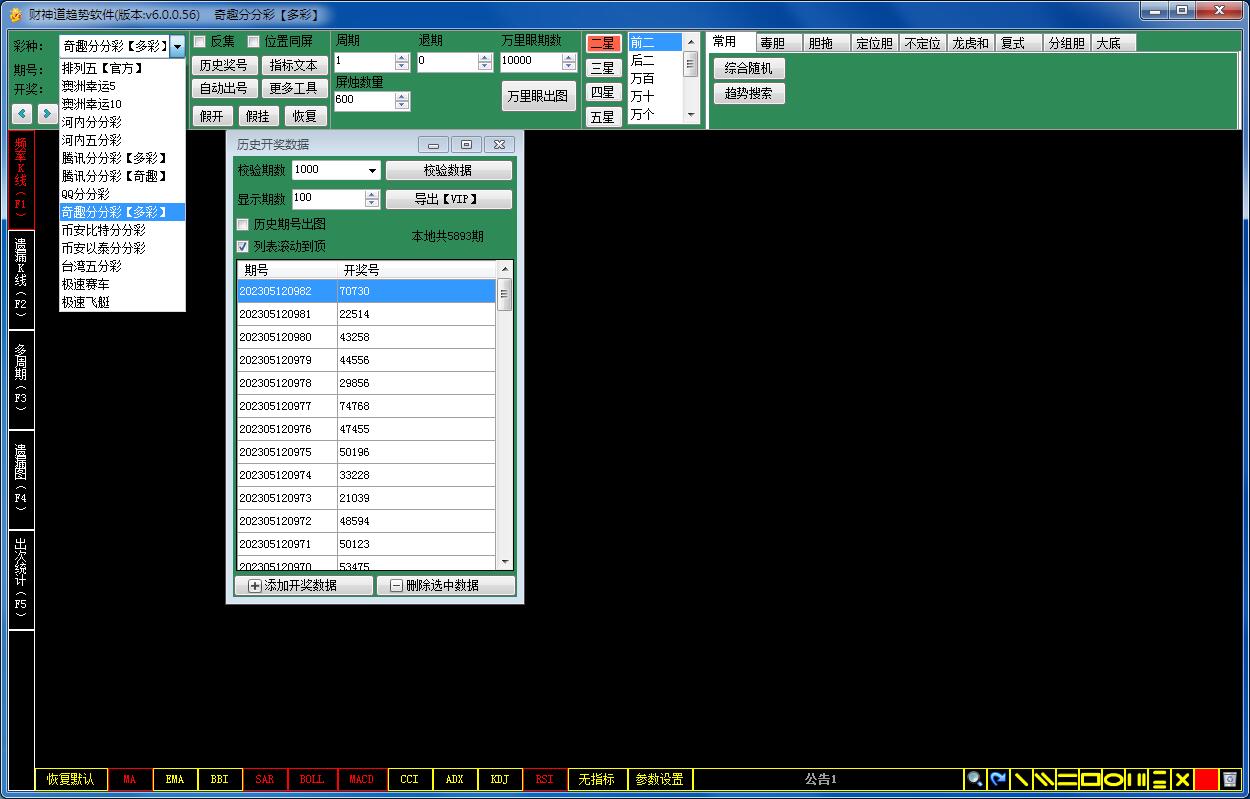Uncheck the 列表滚动到顶 checkbox
This screenshot has width=1250, height=799.
click(243, 246)
